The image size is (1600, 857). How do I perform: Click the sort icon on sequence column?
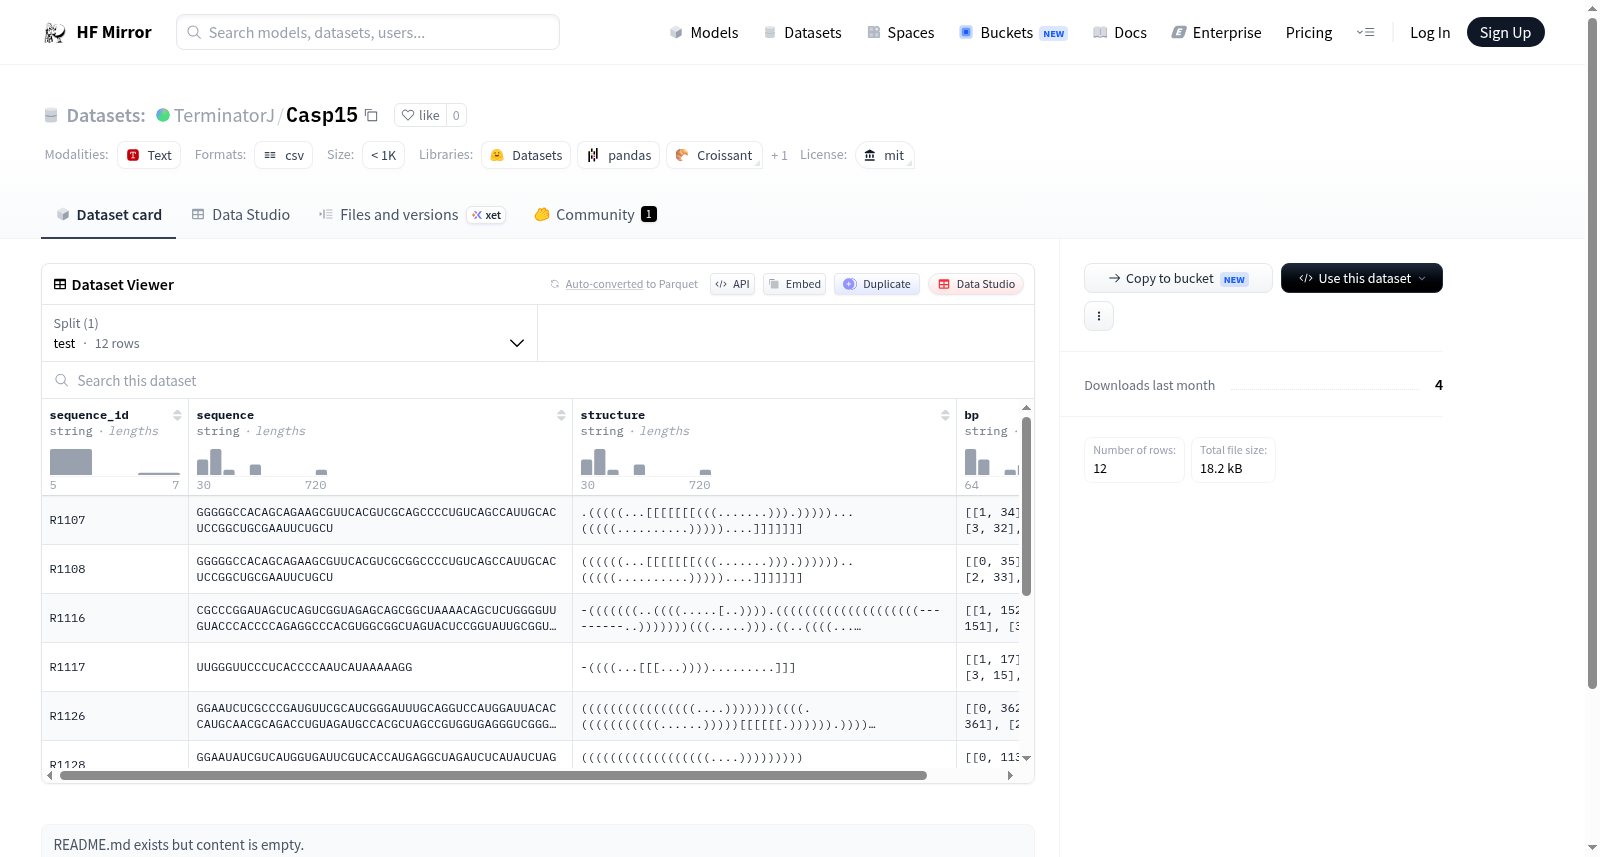(561, 415)
